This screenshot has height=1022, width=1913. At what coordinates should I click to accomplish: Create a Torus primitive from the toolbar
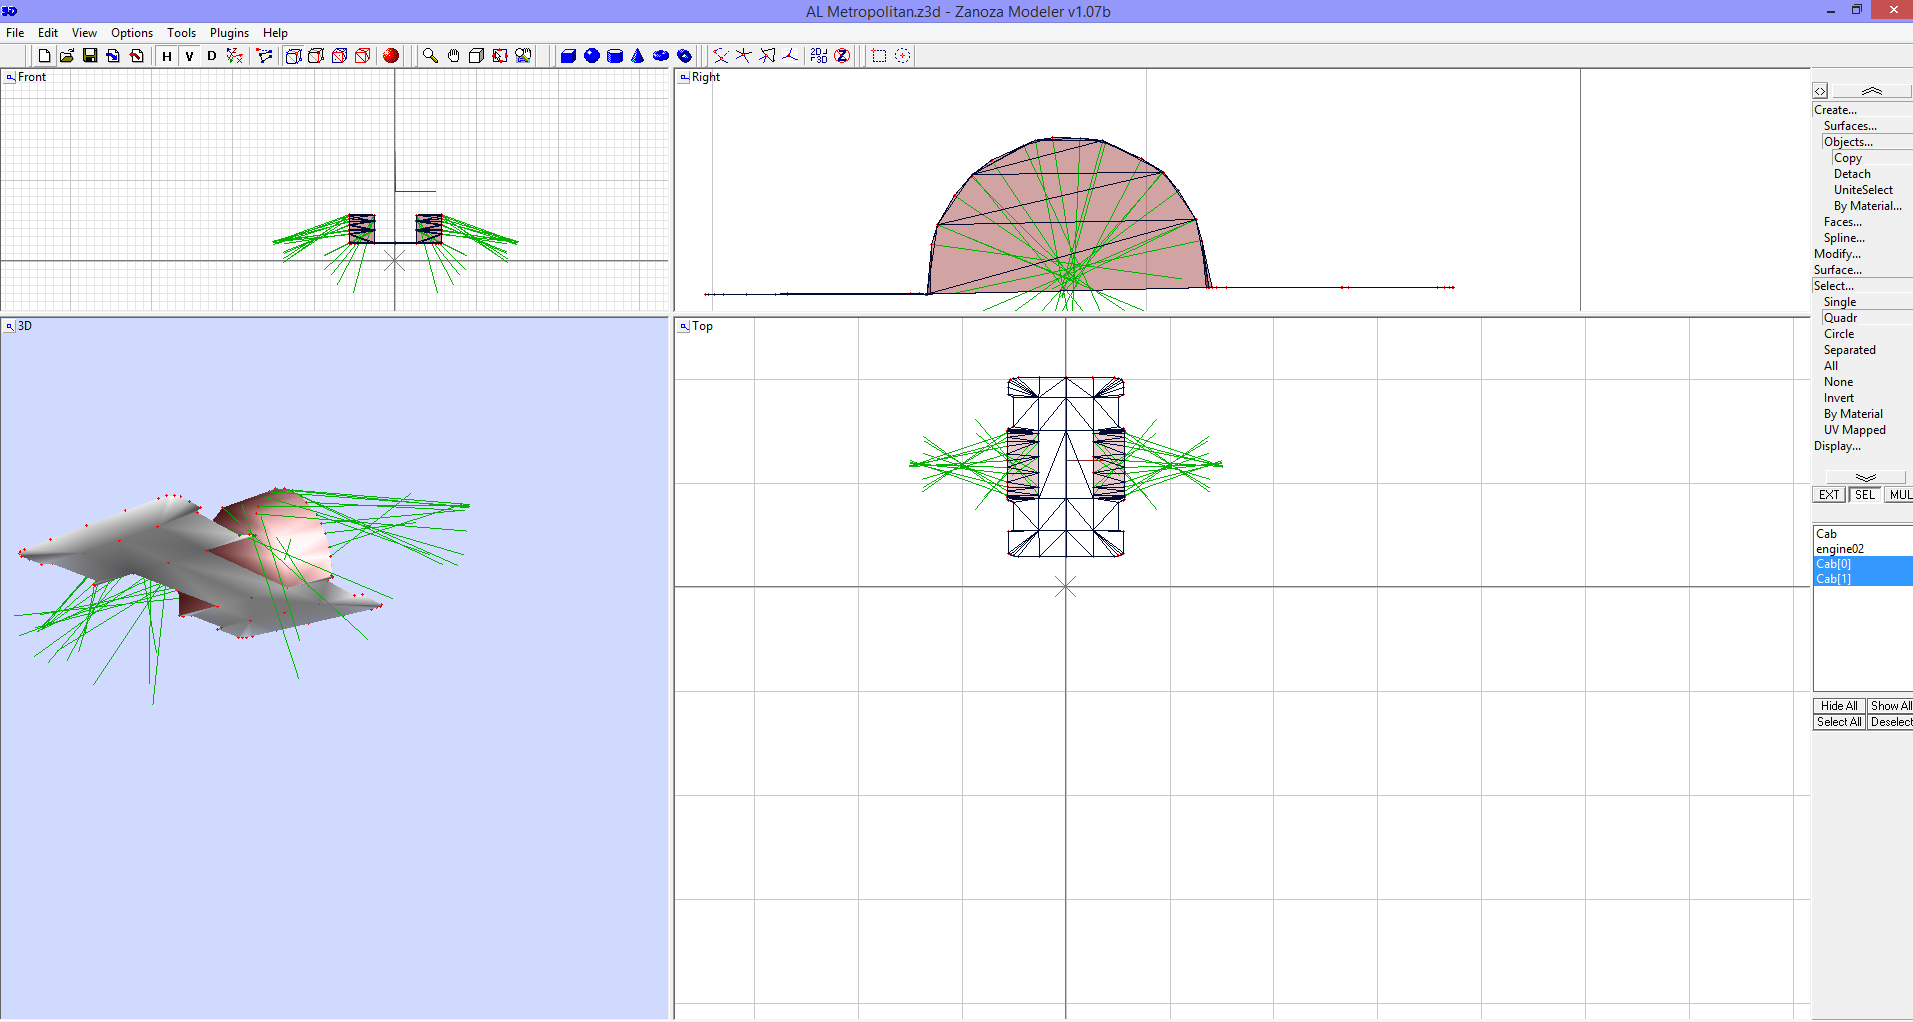point(660,56)
